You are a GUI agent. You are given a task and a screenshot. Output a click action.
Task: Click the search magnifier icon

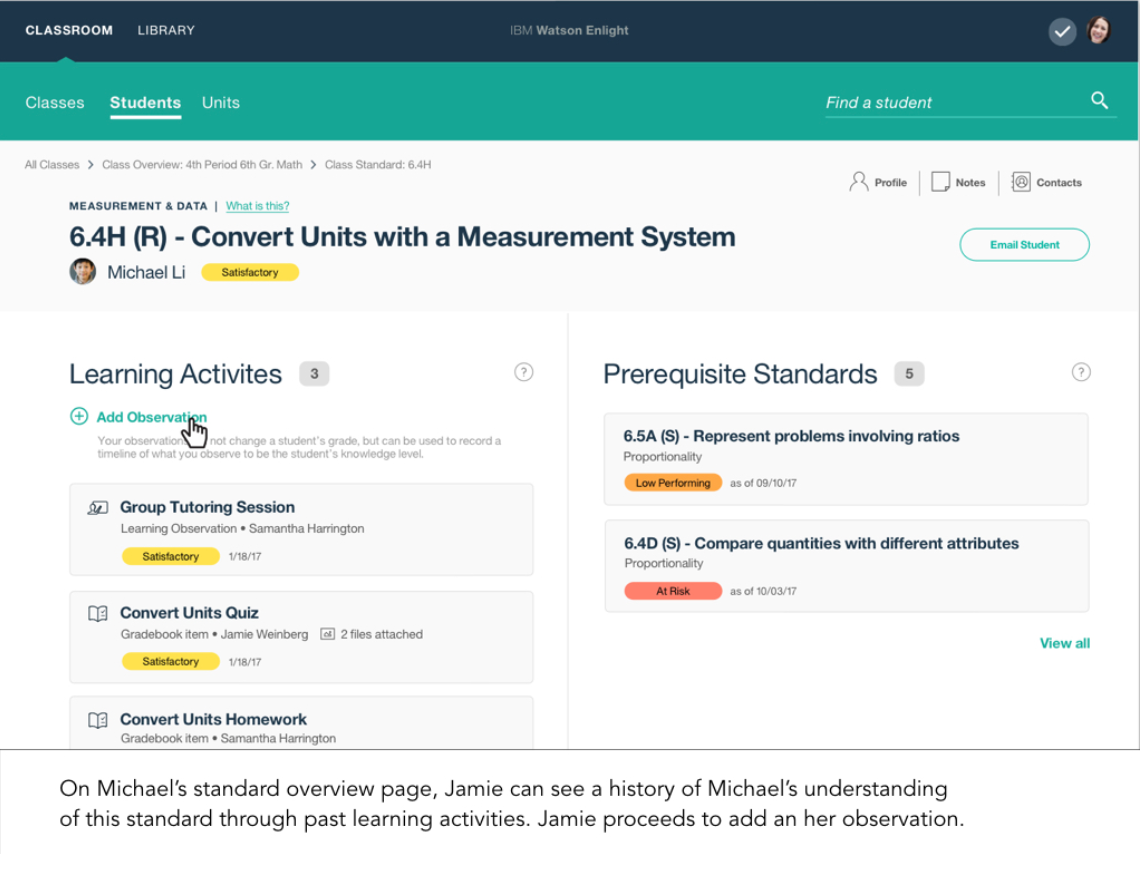1099,100
